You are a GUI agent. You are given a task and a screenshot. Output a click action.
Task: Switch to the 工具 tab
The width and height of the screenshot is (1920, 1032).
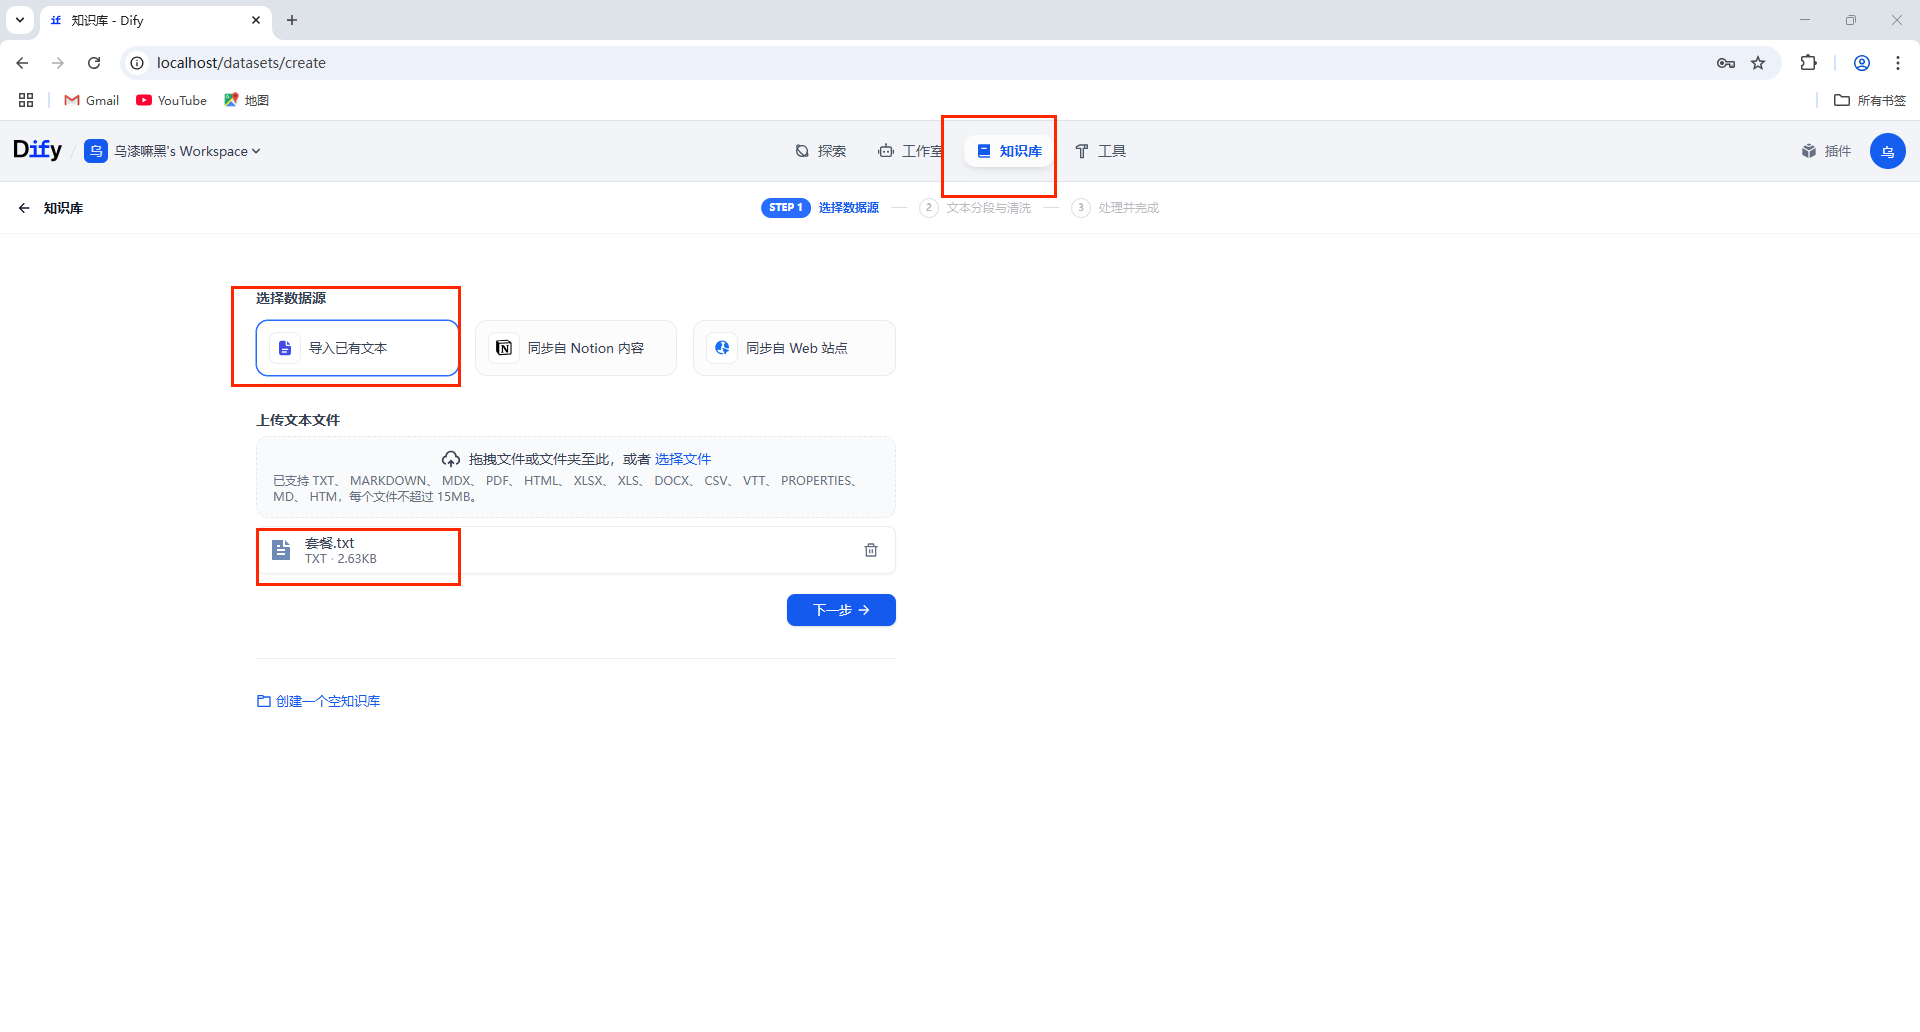point(1100,151)
